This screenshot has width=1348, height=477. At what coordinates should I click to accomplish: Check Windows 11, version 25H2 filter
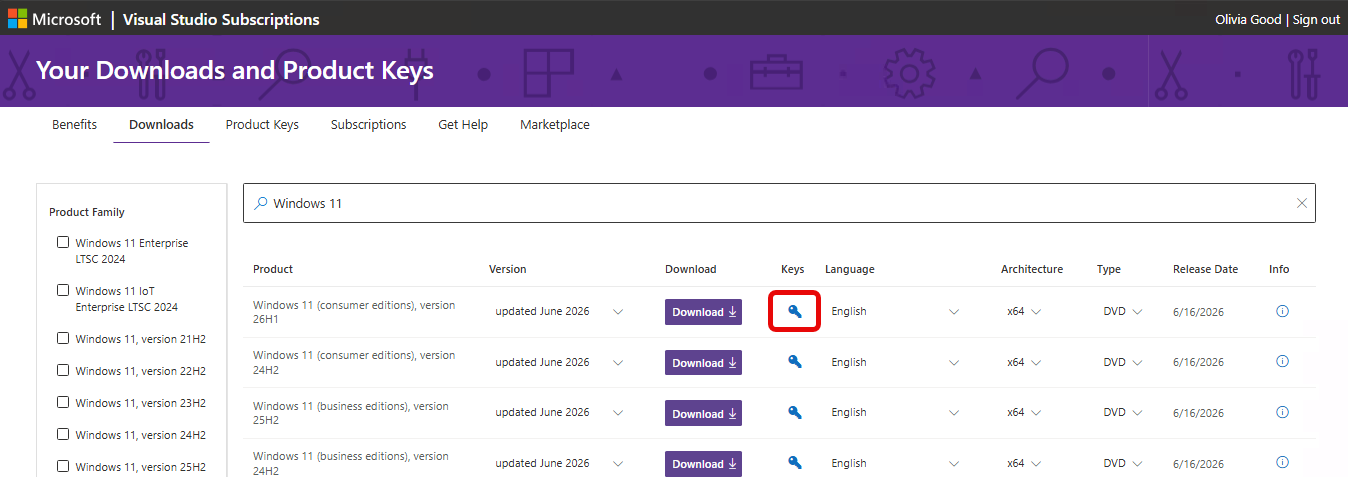[63, 466]
